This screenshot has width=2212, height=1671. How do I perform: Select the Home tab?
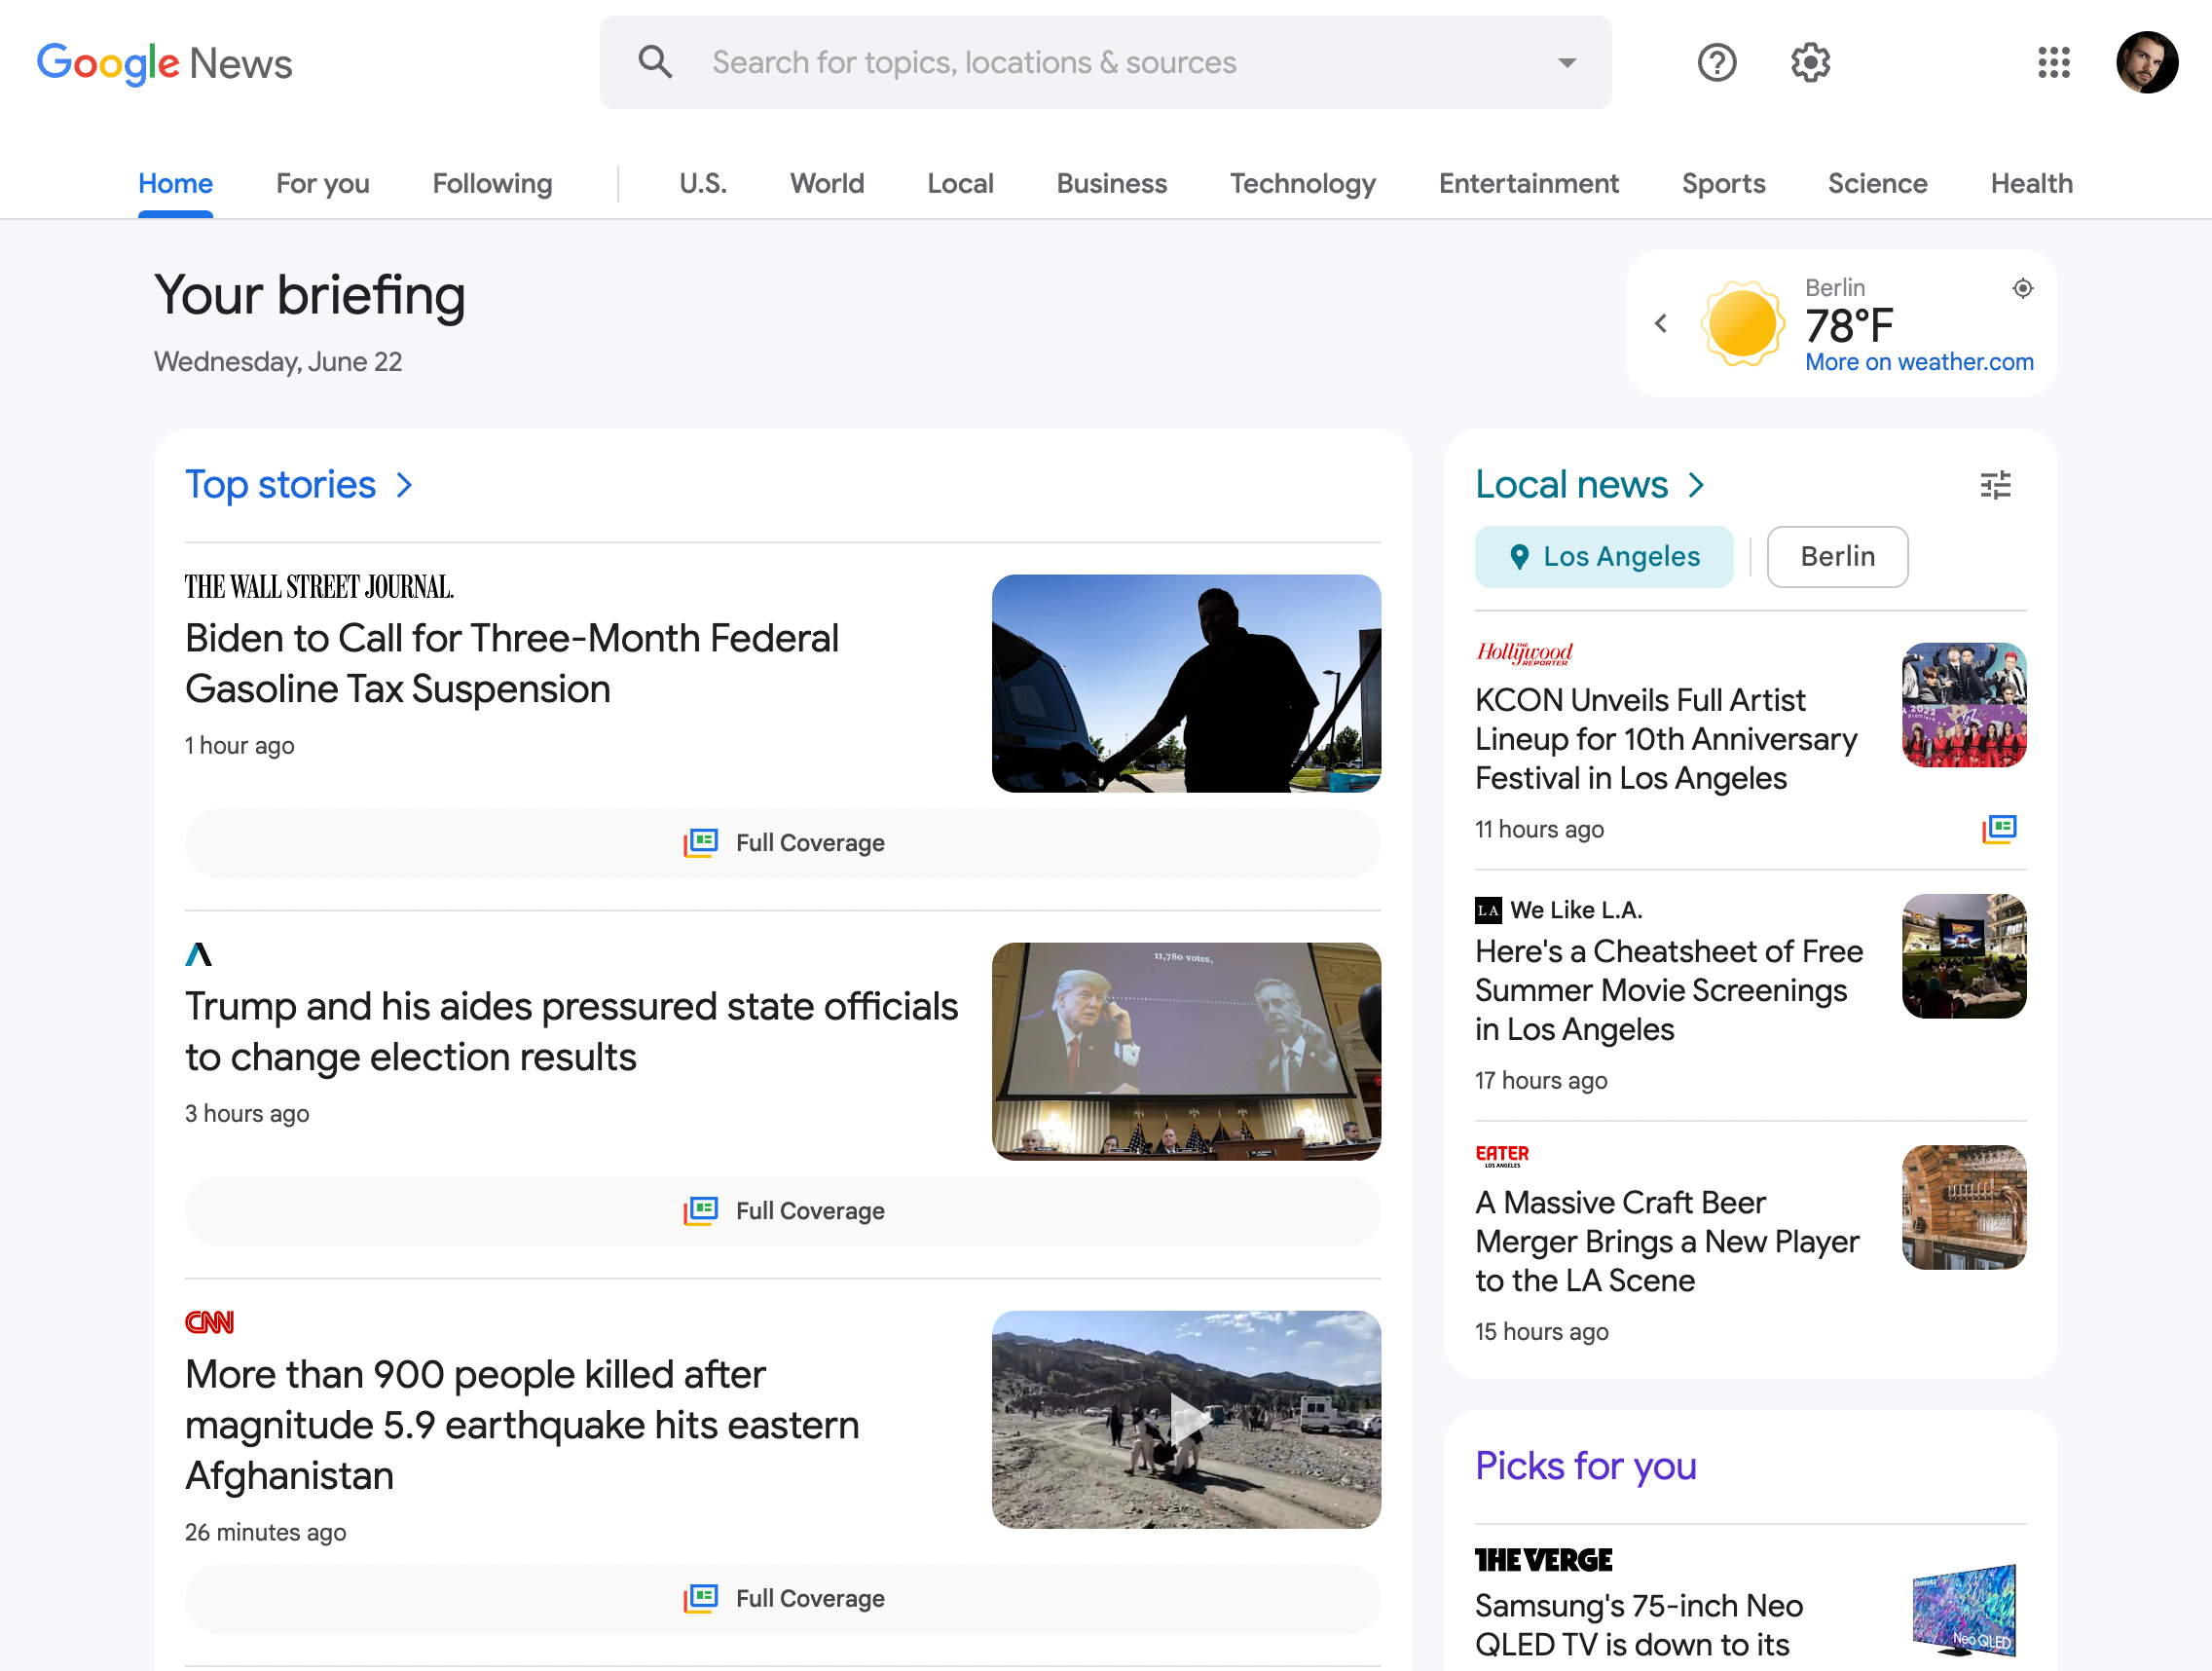pos(175,183)
